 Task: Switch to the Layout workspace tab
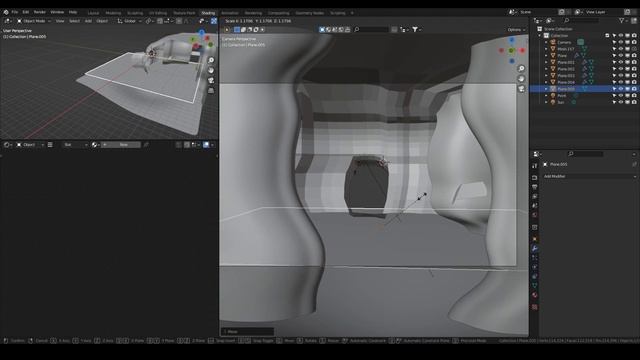(93, 13)
